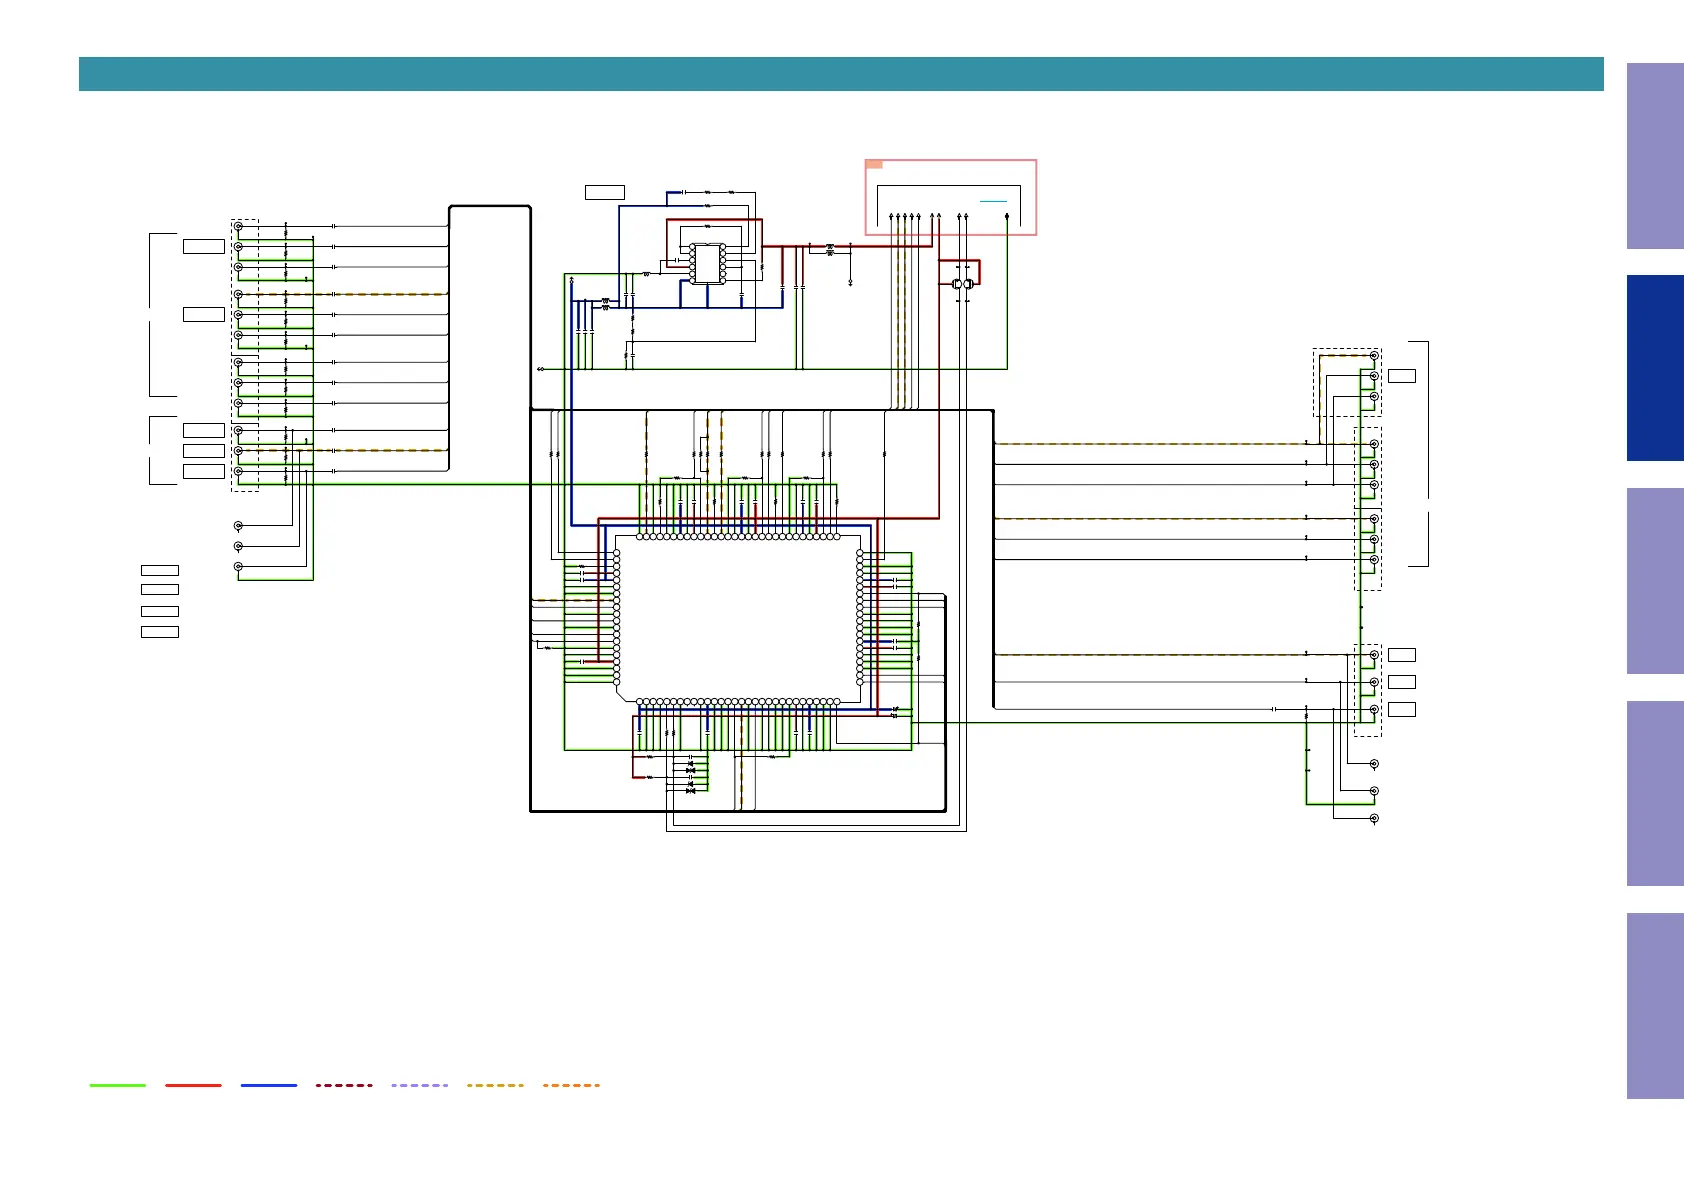Click the teal underlined link in pink box

pyautogui.click(x=993, y=201)
